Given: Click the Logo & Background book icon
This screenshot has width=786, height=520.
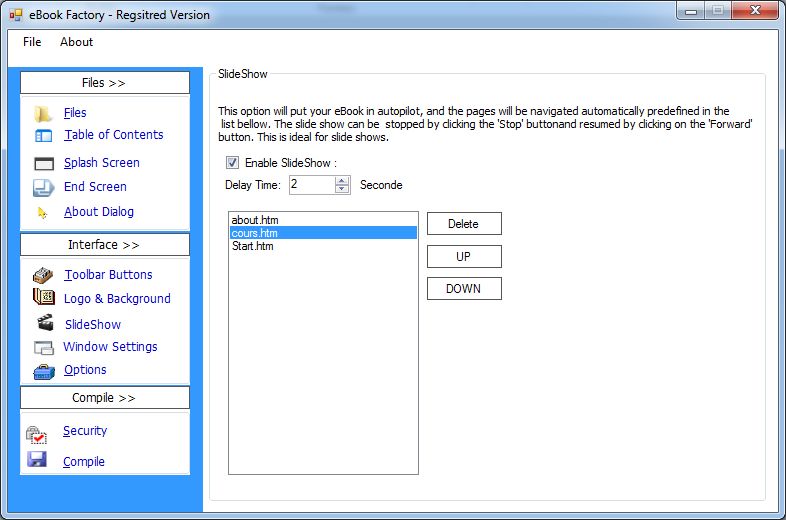Looking at the screenshot, I should click(44, 297).
